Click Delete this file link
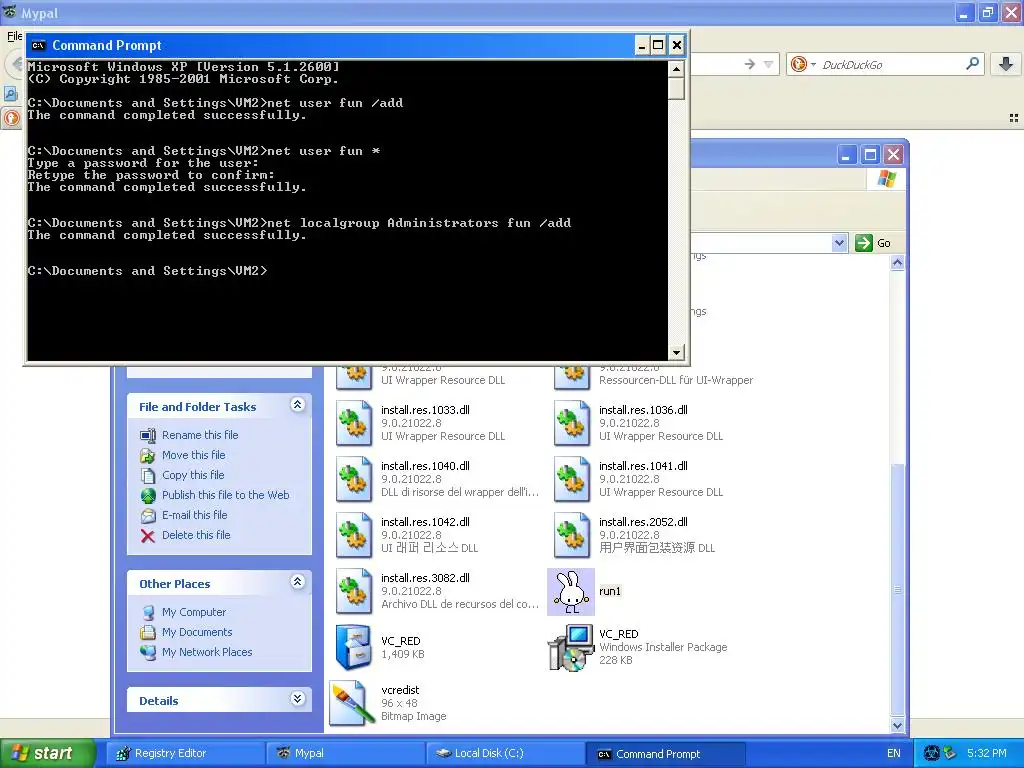Screen dimensions: 1024x768 tap(196, 535)
